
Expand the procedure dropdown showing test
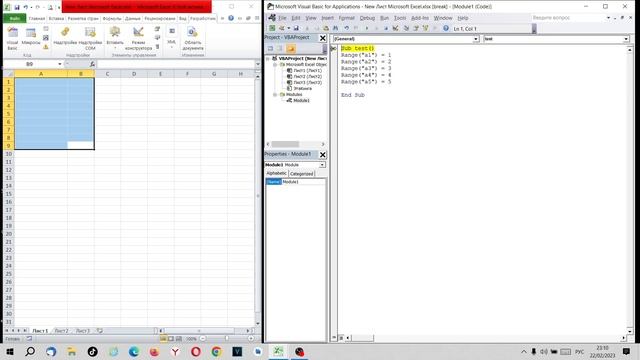pyautogui.click(x=626, y=39)
